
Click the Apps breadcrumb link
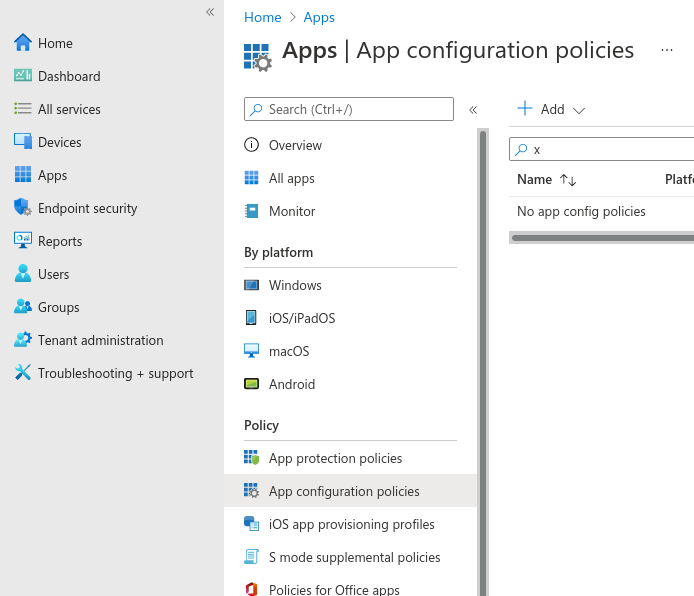point(319,17)
